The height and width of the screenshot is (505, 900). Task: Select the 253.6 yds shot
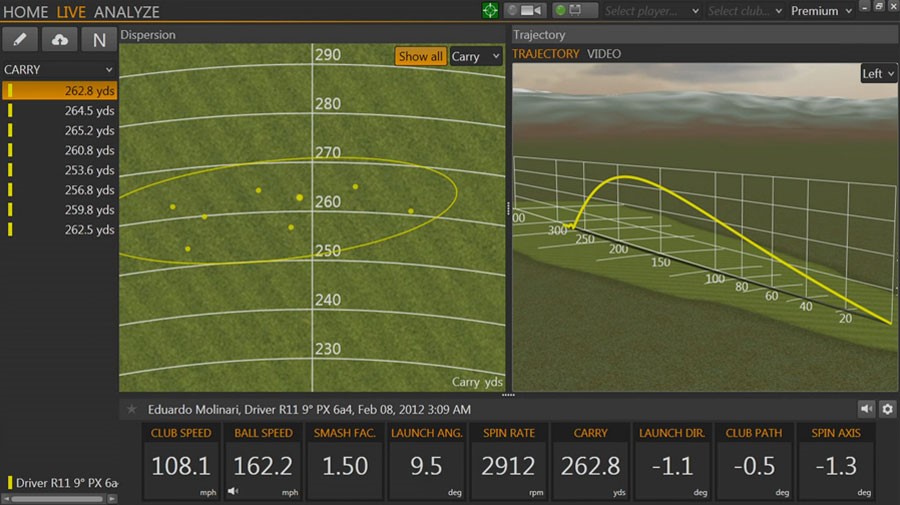point(60,170)
